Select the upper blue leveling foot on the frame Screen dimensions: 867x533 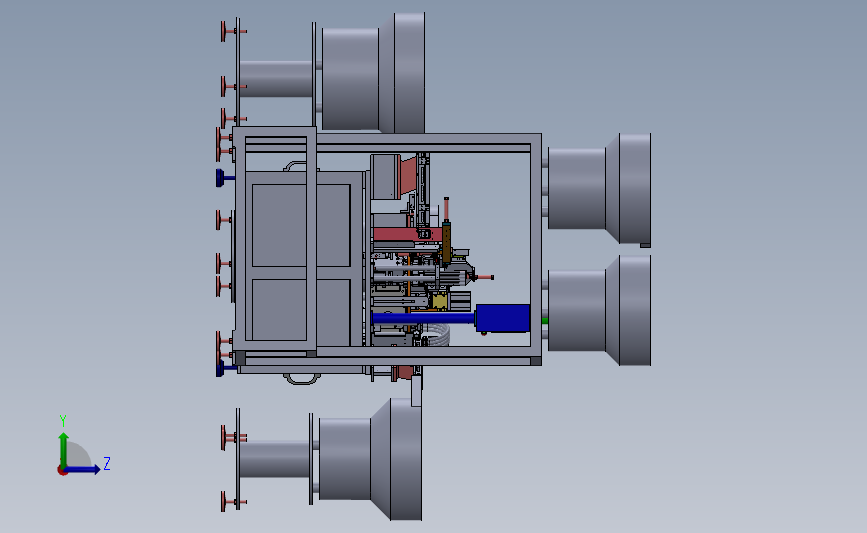pos(224,178)
